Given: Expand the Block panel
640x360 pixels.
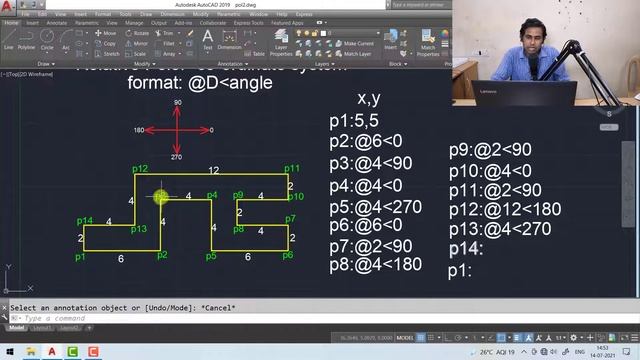Looking at the screenshot, I should 398,64.
